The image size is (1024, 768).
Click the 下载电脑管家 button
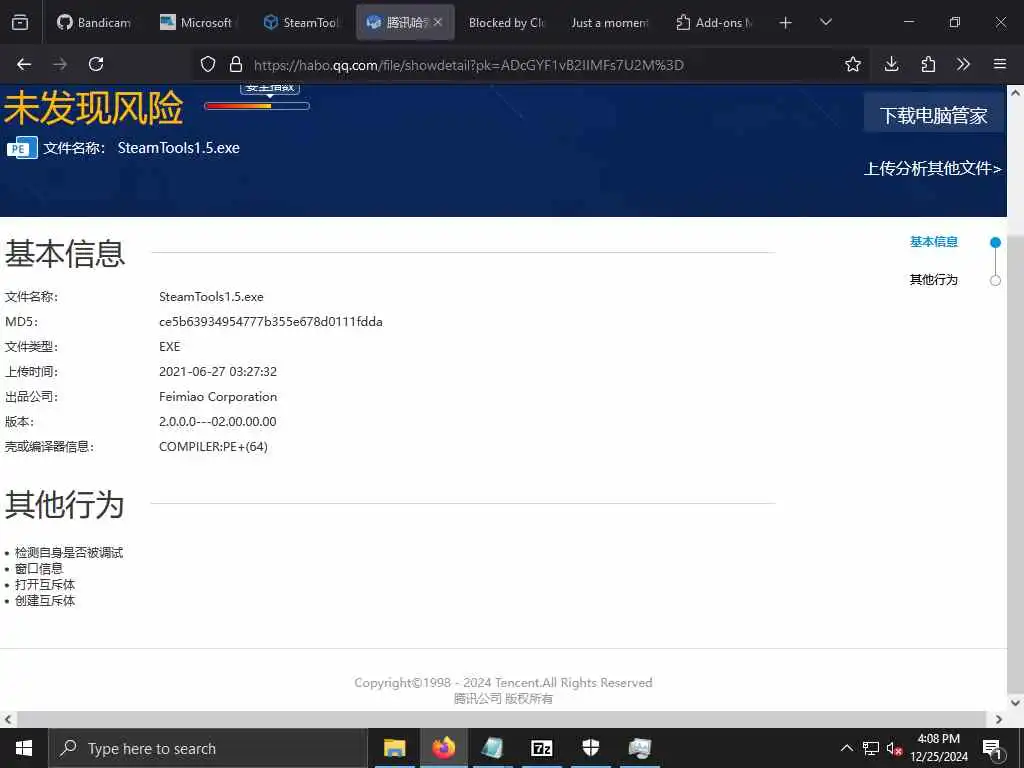[933, 115]
